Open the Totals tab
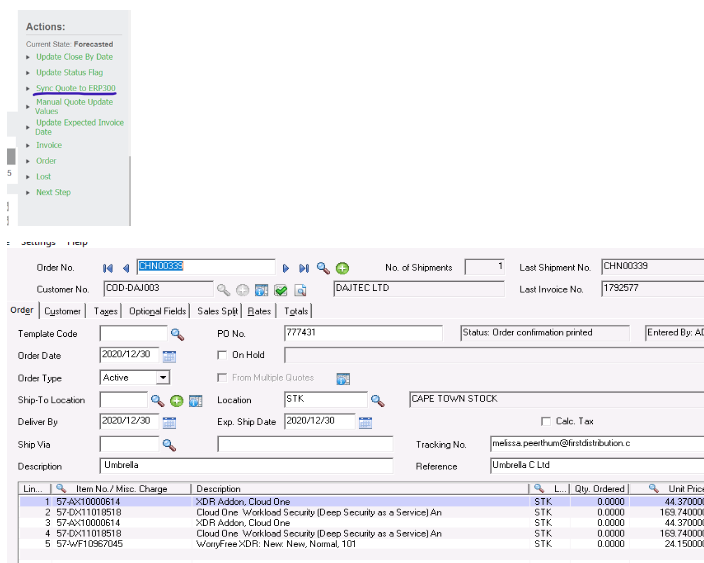Screen dimensions: 704x563 tap(296, 311)
